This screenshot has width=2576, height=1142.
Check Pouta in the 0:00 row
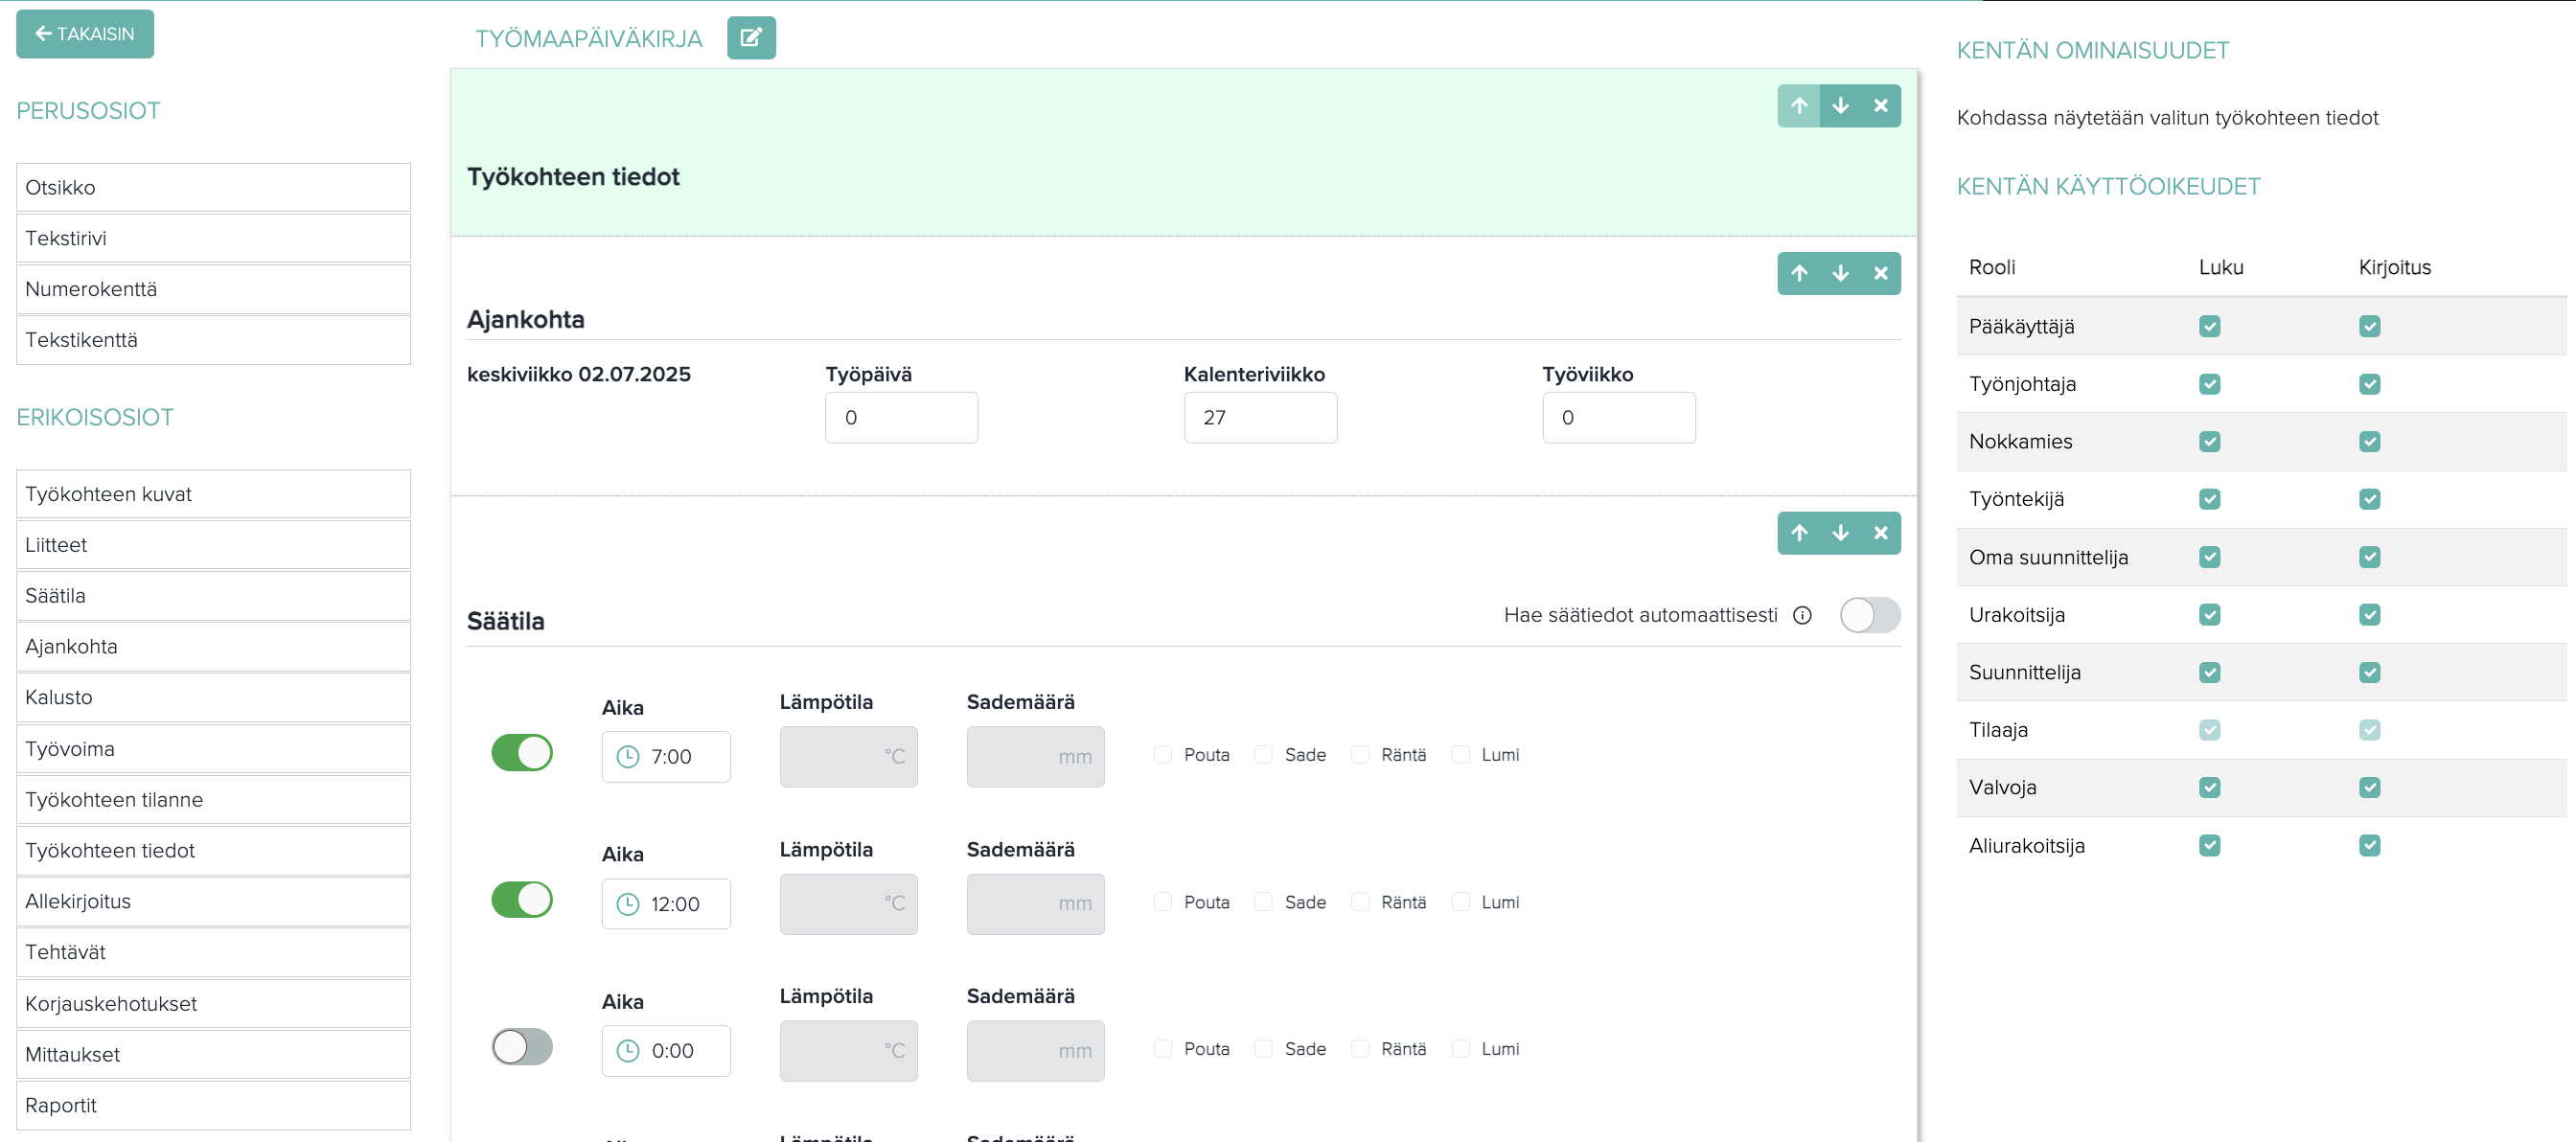click(1163, 1048)
